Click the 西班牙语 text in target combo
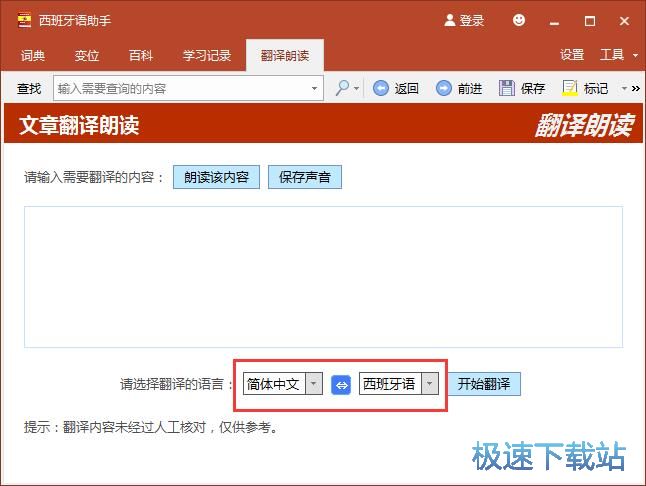The image size is (646, 486). 389,384
